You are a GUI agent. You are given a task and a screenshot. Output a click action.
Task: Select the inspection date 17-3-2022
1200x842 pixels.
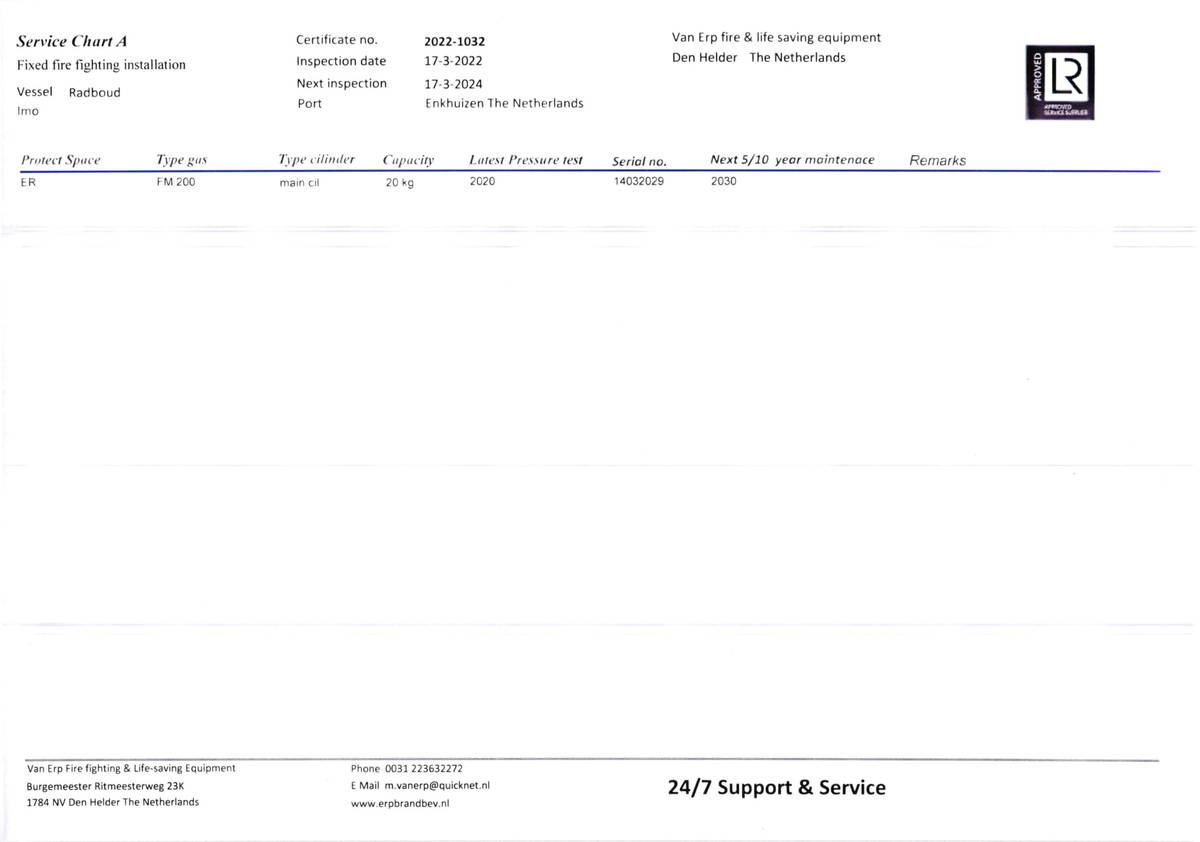453,62
